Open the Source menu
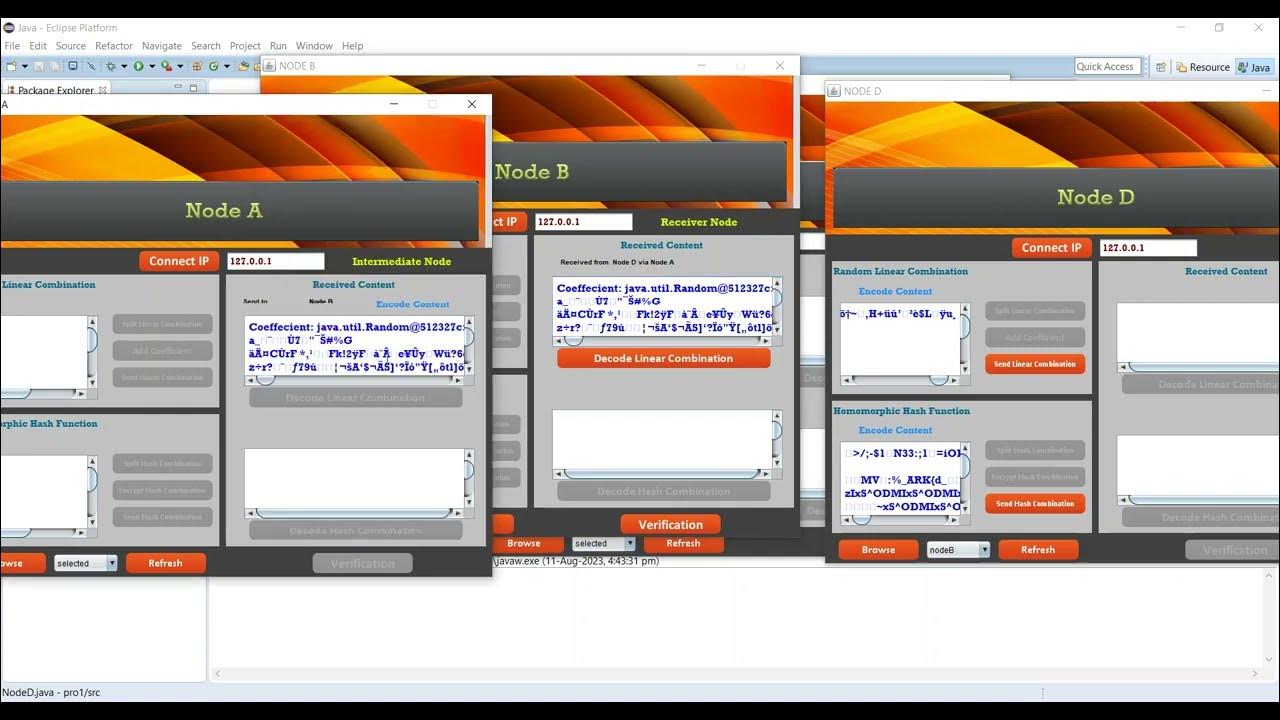The image size is (1280, 720). click(x=71, y=46)
